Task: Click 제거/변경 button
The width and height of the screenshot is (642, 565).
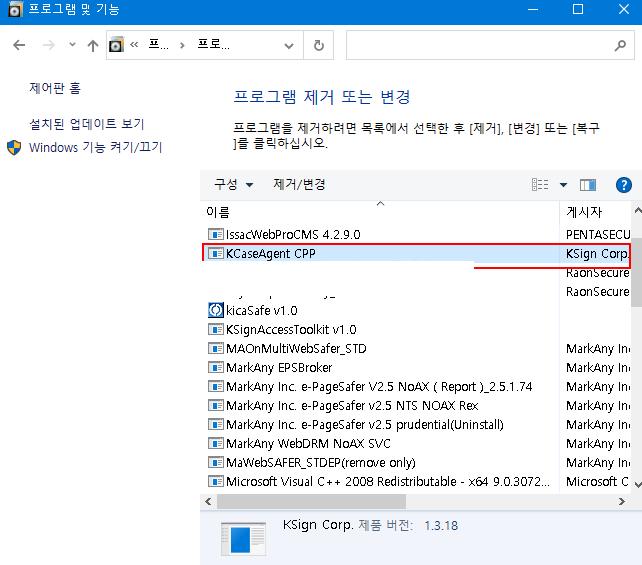Action: 299,185
